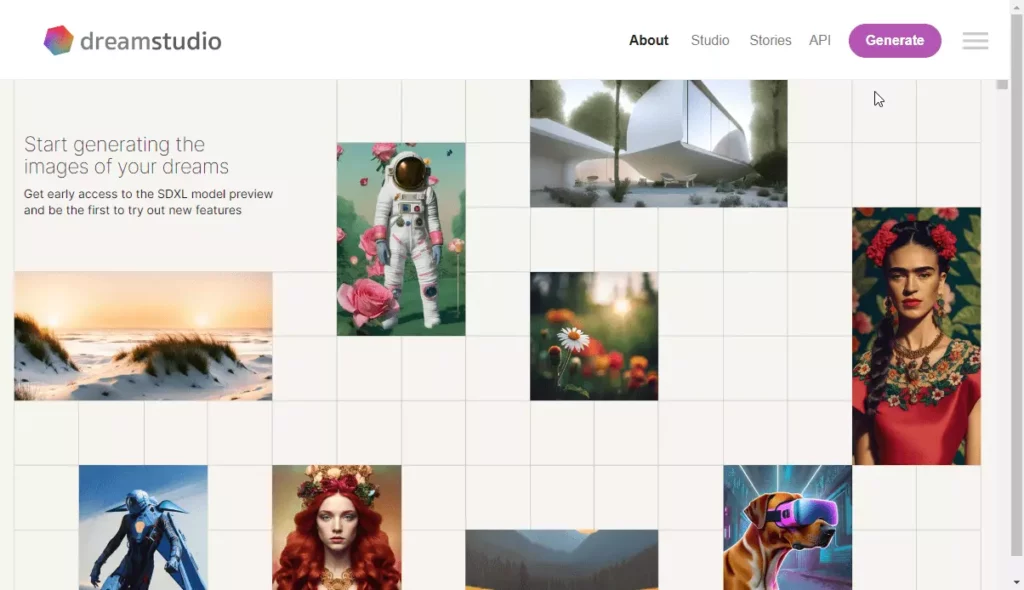The image size is (1024, 590).
Task: Click the dreamstudio wordmark text
Action: 151,41
